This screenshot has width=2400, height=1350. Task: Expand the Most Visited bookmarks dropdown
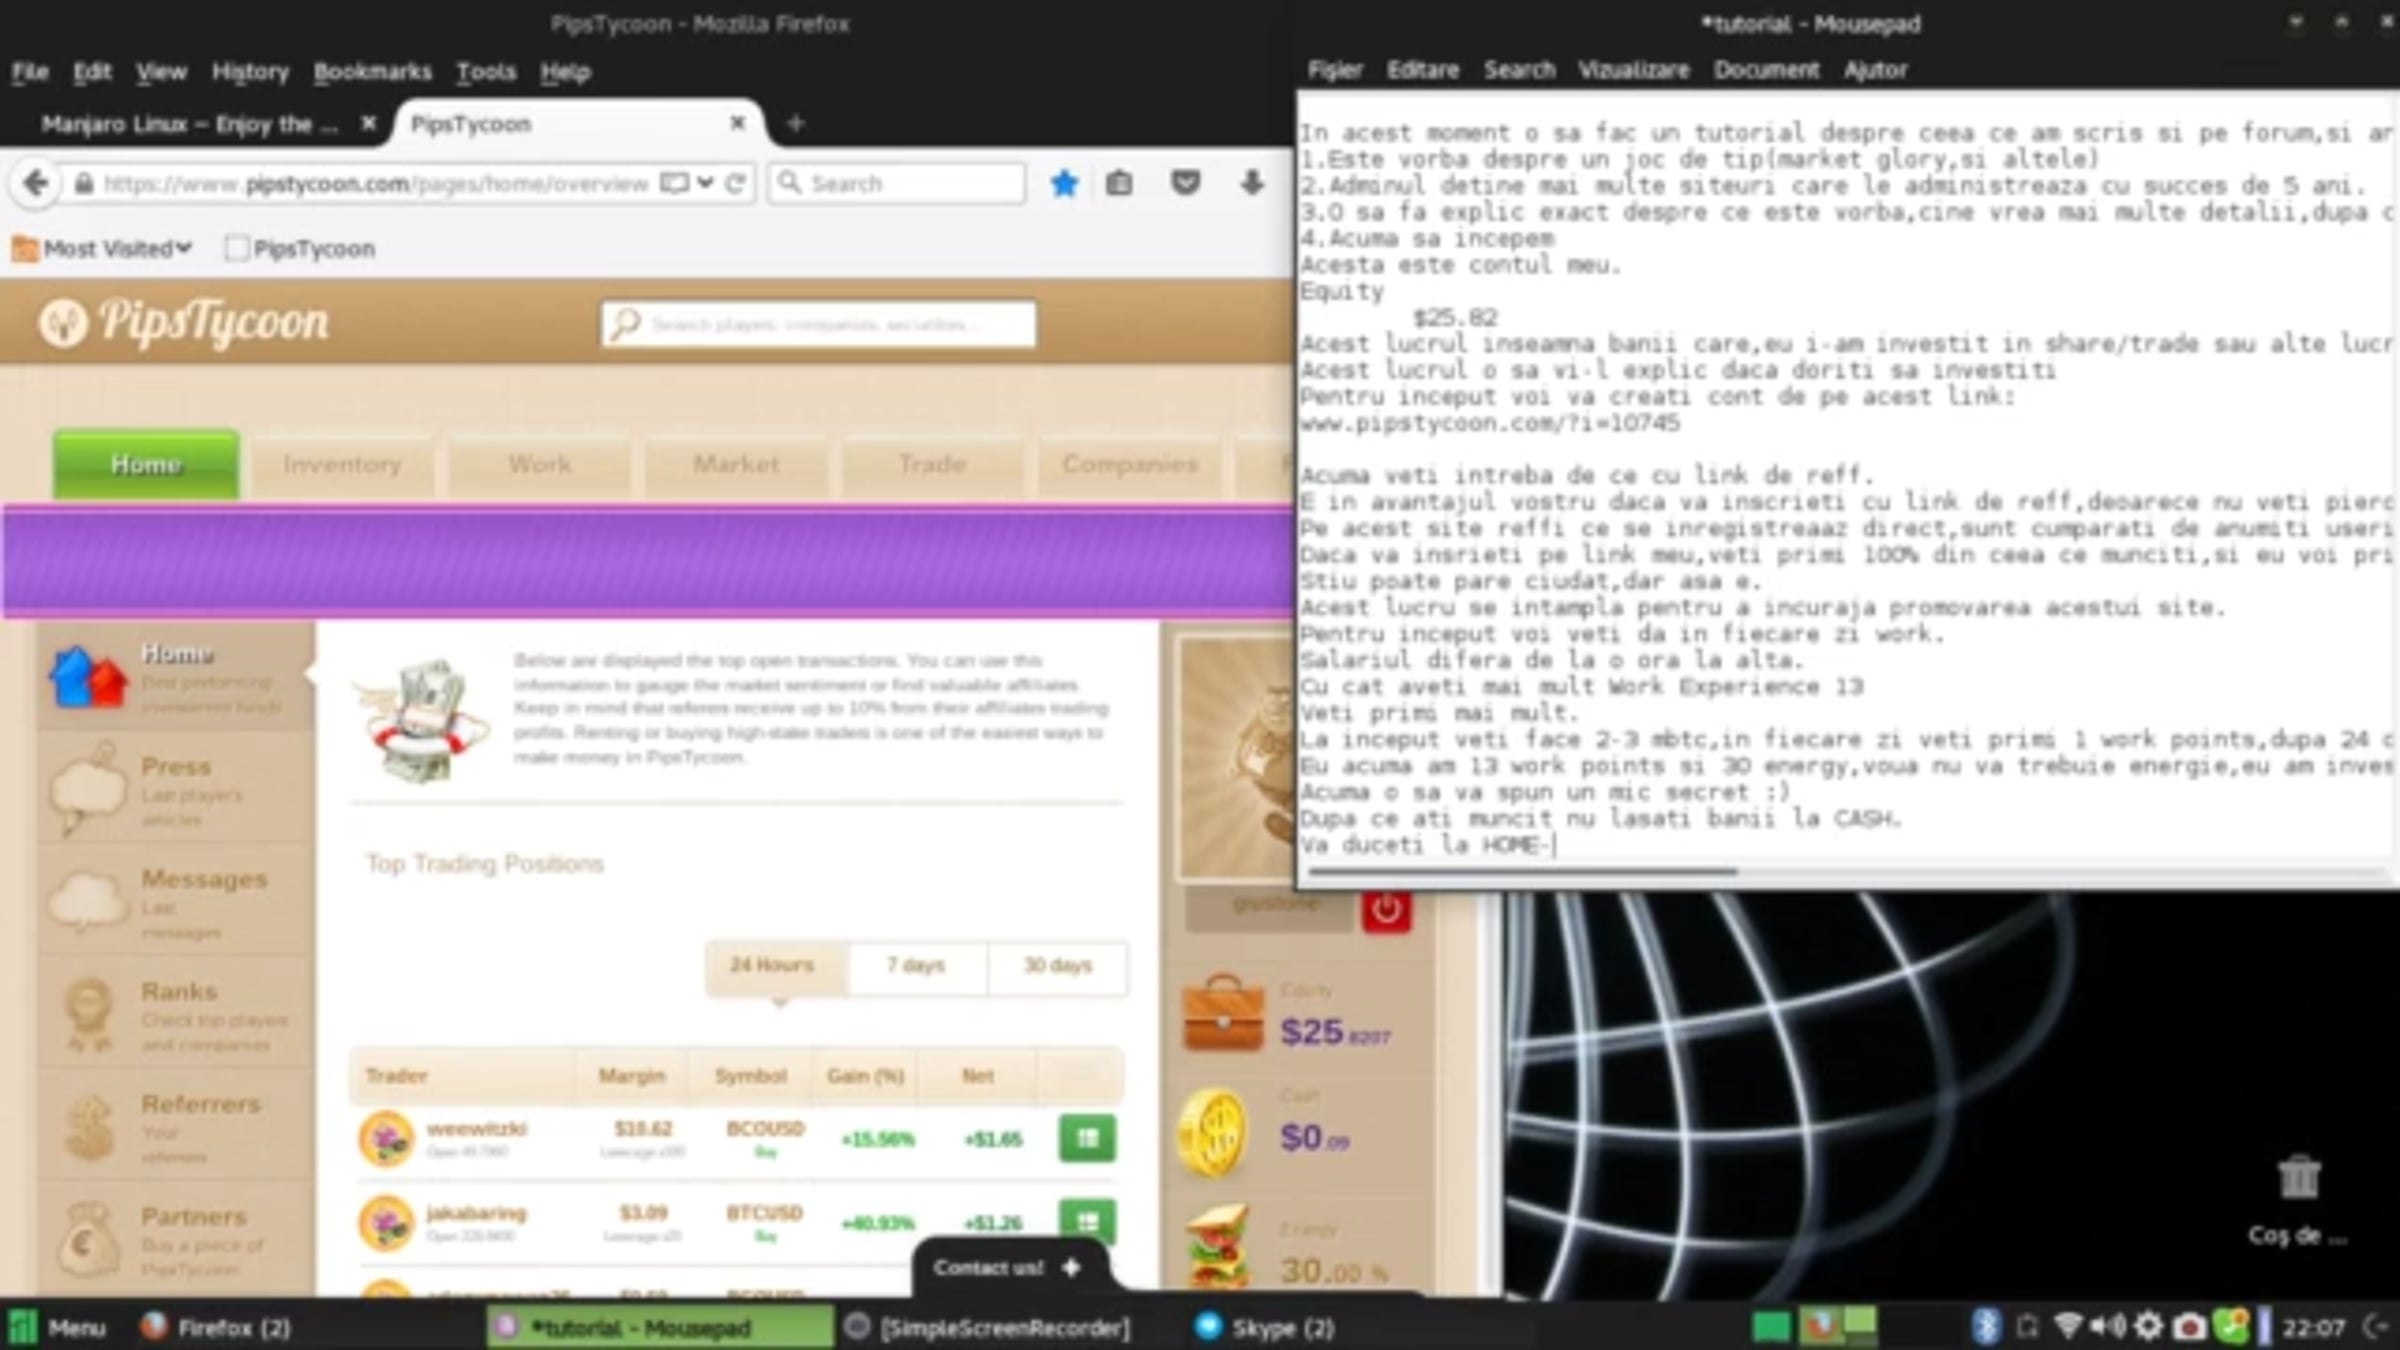pyautogui.click(x=102, y=248)
